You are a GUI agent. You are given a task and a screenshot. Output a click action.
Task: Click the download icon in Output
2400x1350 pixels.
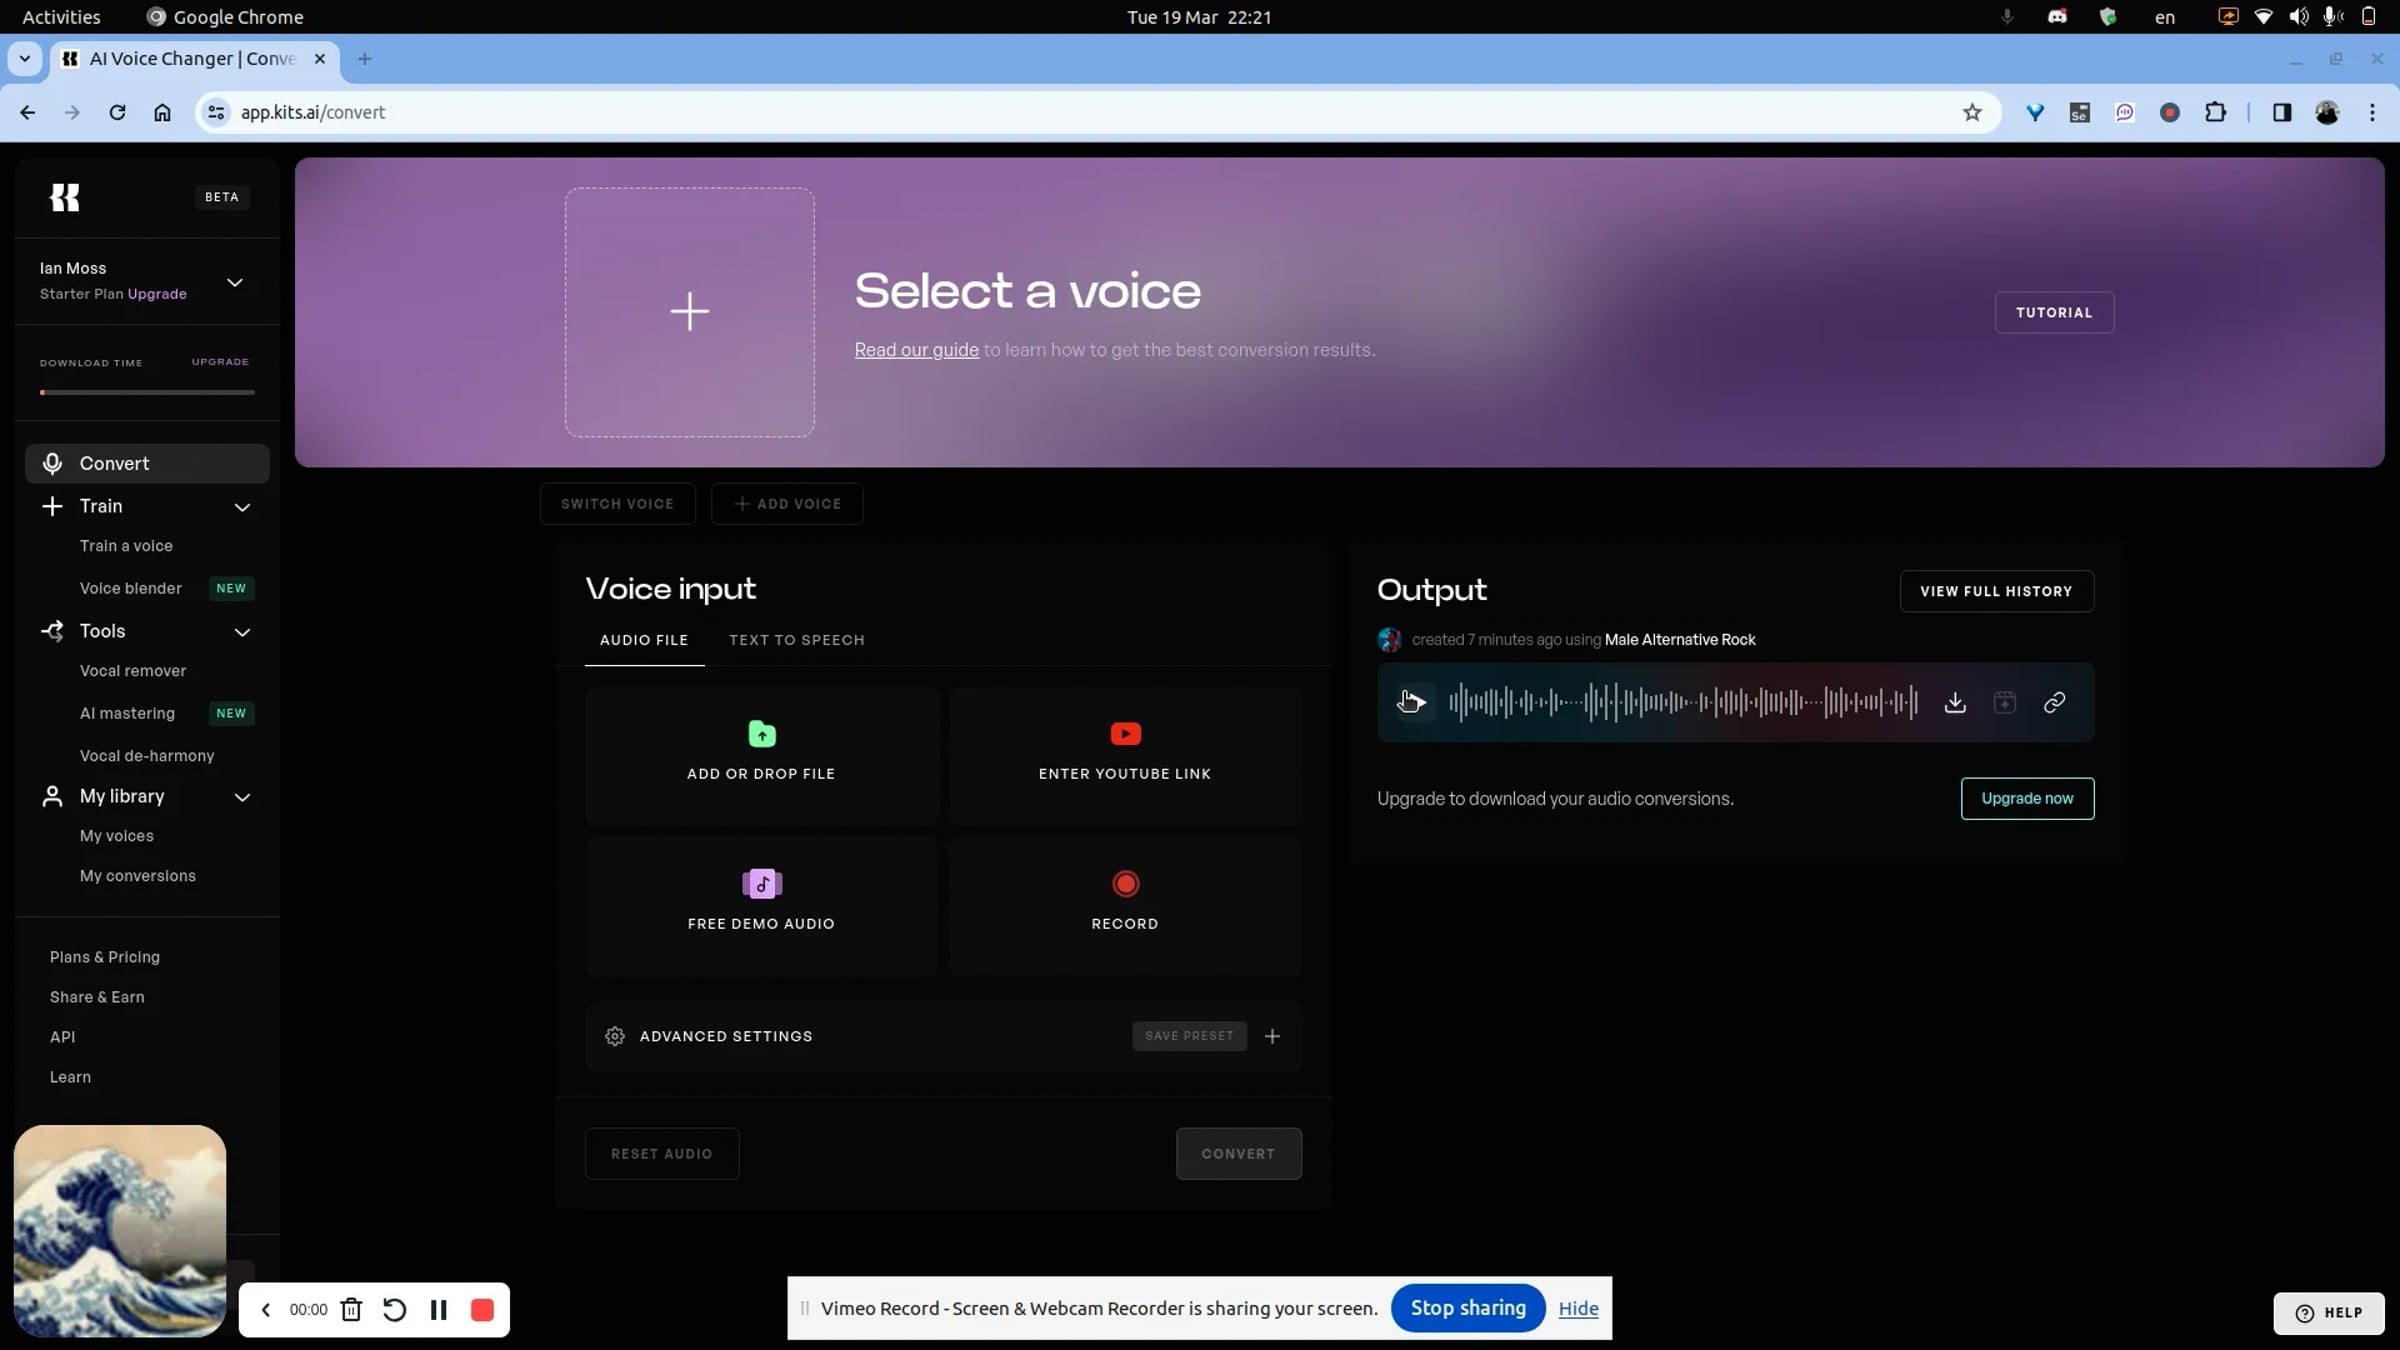[x=1955, y=703]
